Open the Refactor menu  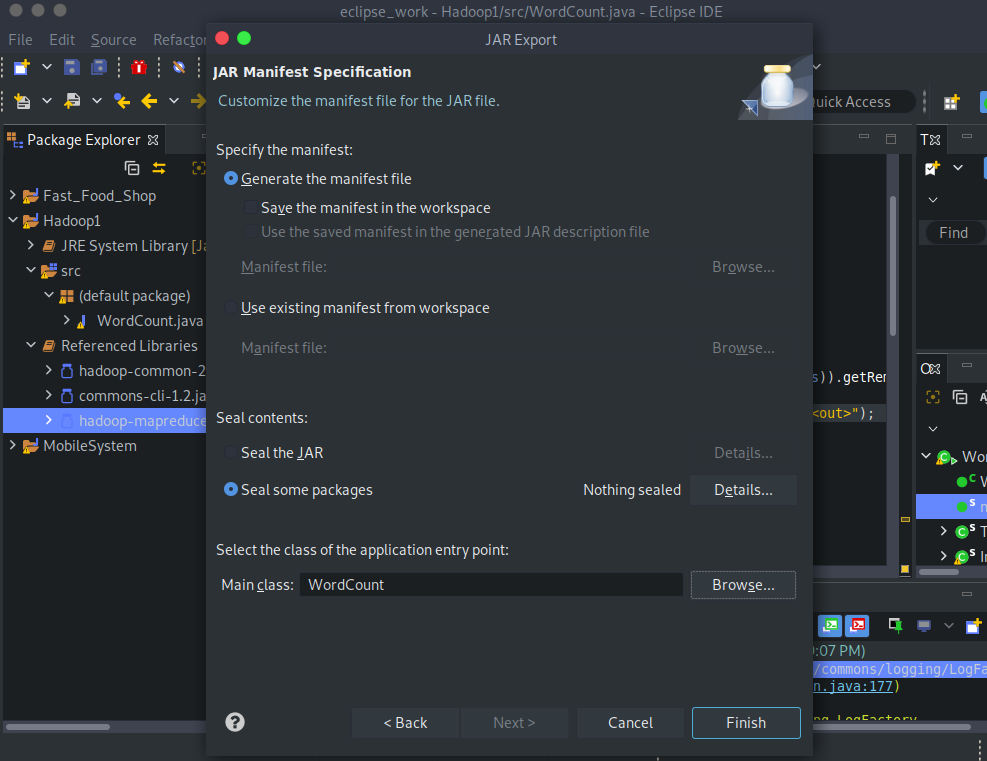click(x=179, y=40)
